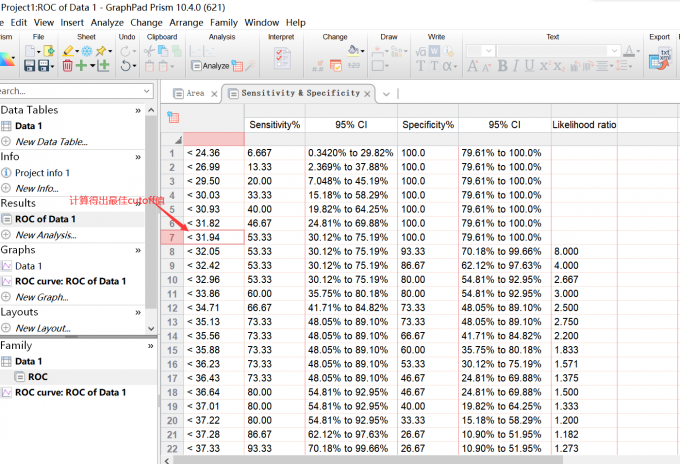Open the Change menu
The width and height of the screenshot is (680, 464).
[x=147, y=23]
